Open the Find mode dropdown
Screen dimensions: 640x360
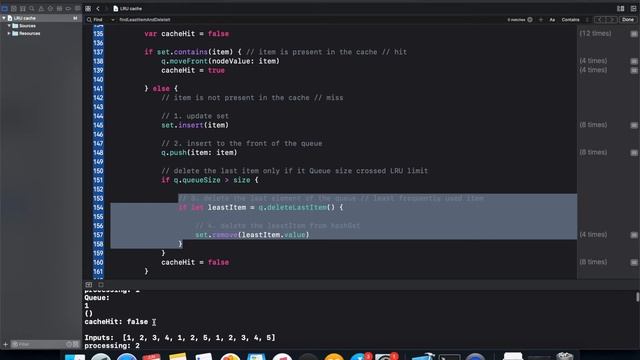pyautogui.click(x=100, y=20)
